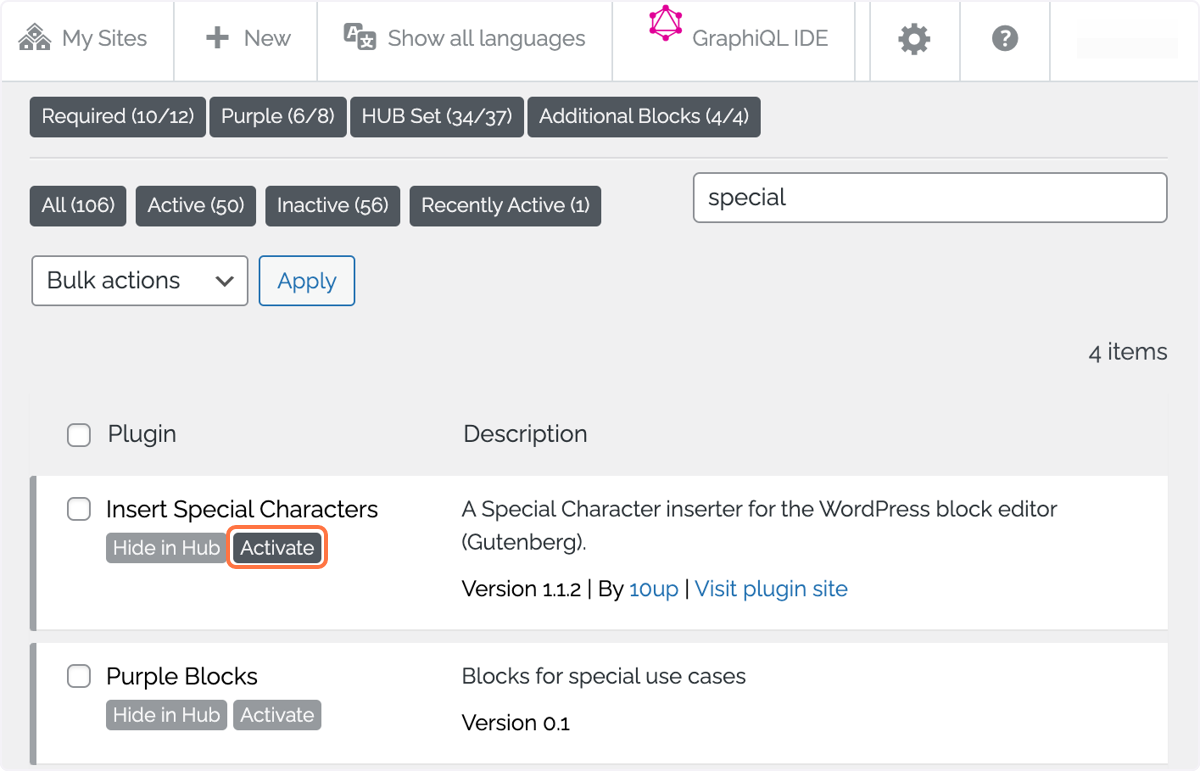Expand the Bulk actions dropdown
1200x771 pixels.
[140, 280]
